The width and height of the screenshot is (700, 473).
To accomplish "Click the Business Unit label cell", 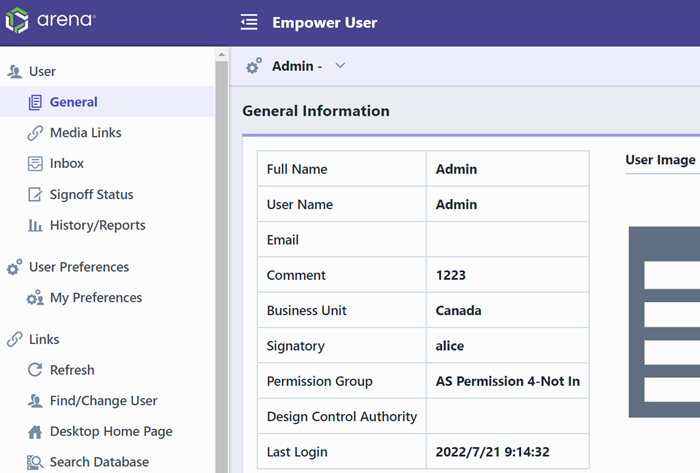I will (x=342, y=310).
